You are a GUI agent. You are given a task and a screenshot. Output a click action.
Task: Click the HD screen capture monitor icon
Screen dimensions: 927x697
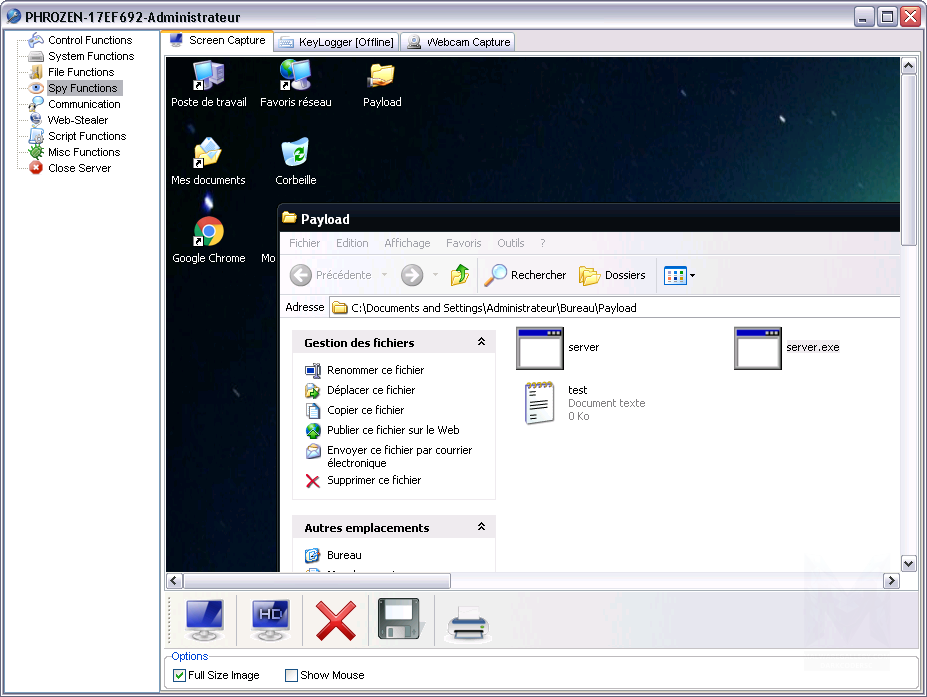[x=270, y=620]
